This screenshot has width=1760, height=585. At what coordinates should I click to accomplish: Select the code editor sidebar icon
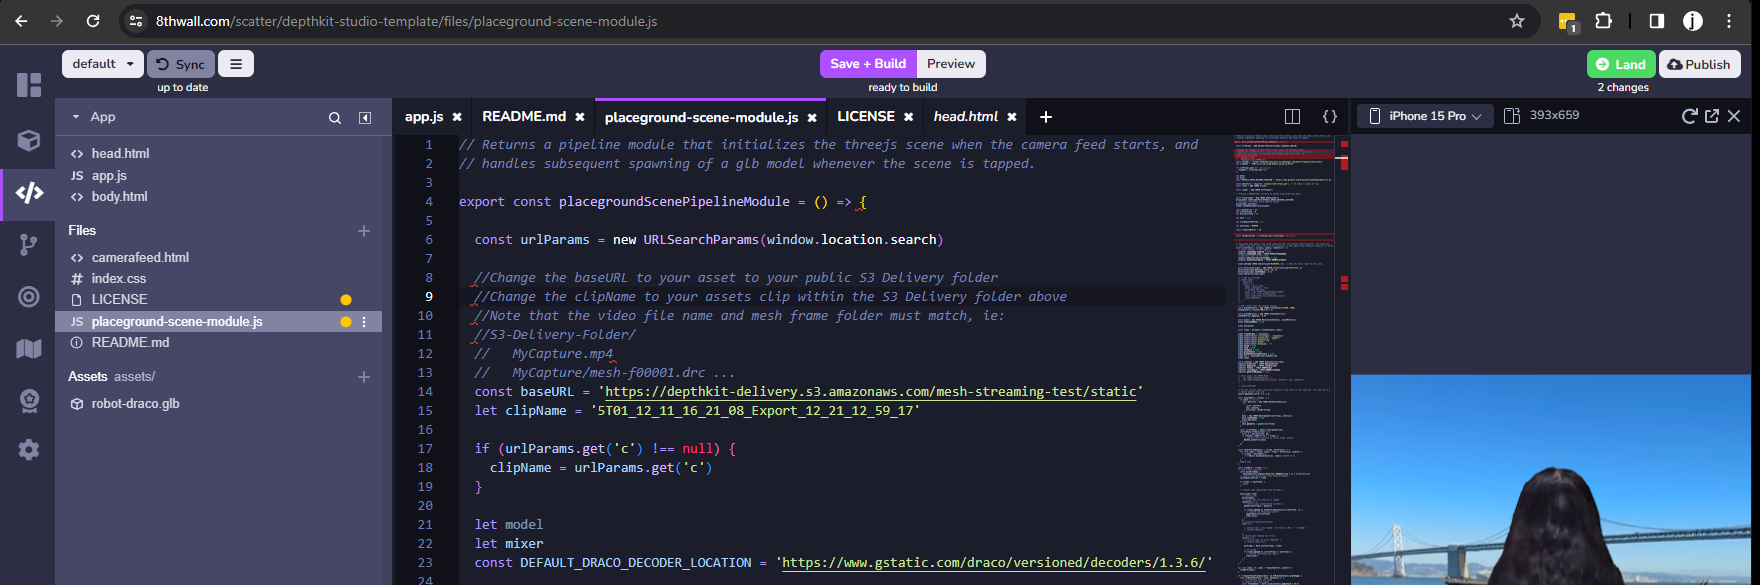29,192
